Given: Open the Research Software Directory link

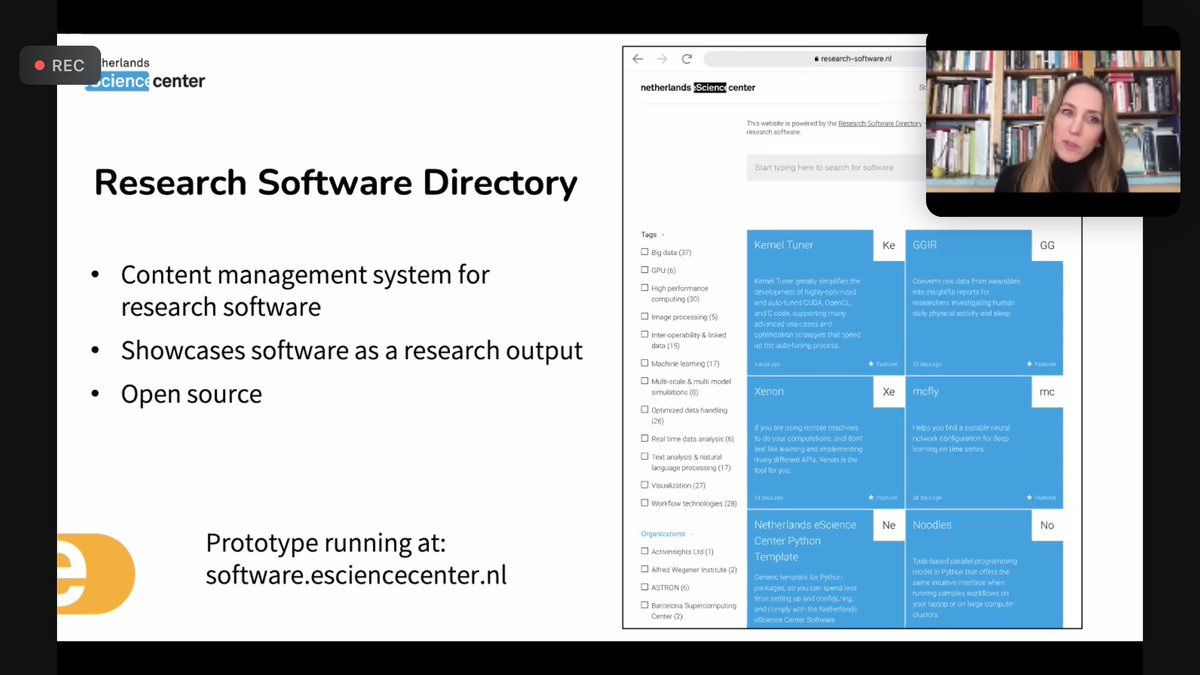Looking at the screenshot, I should (880, 123).
